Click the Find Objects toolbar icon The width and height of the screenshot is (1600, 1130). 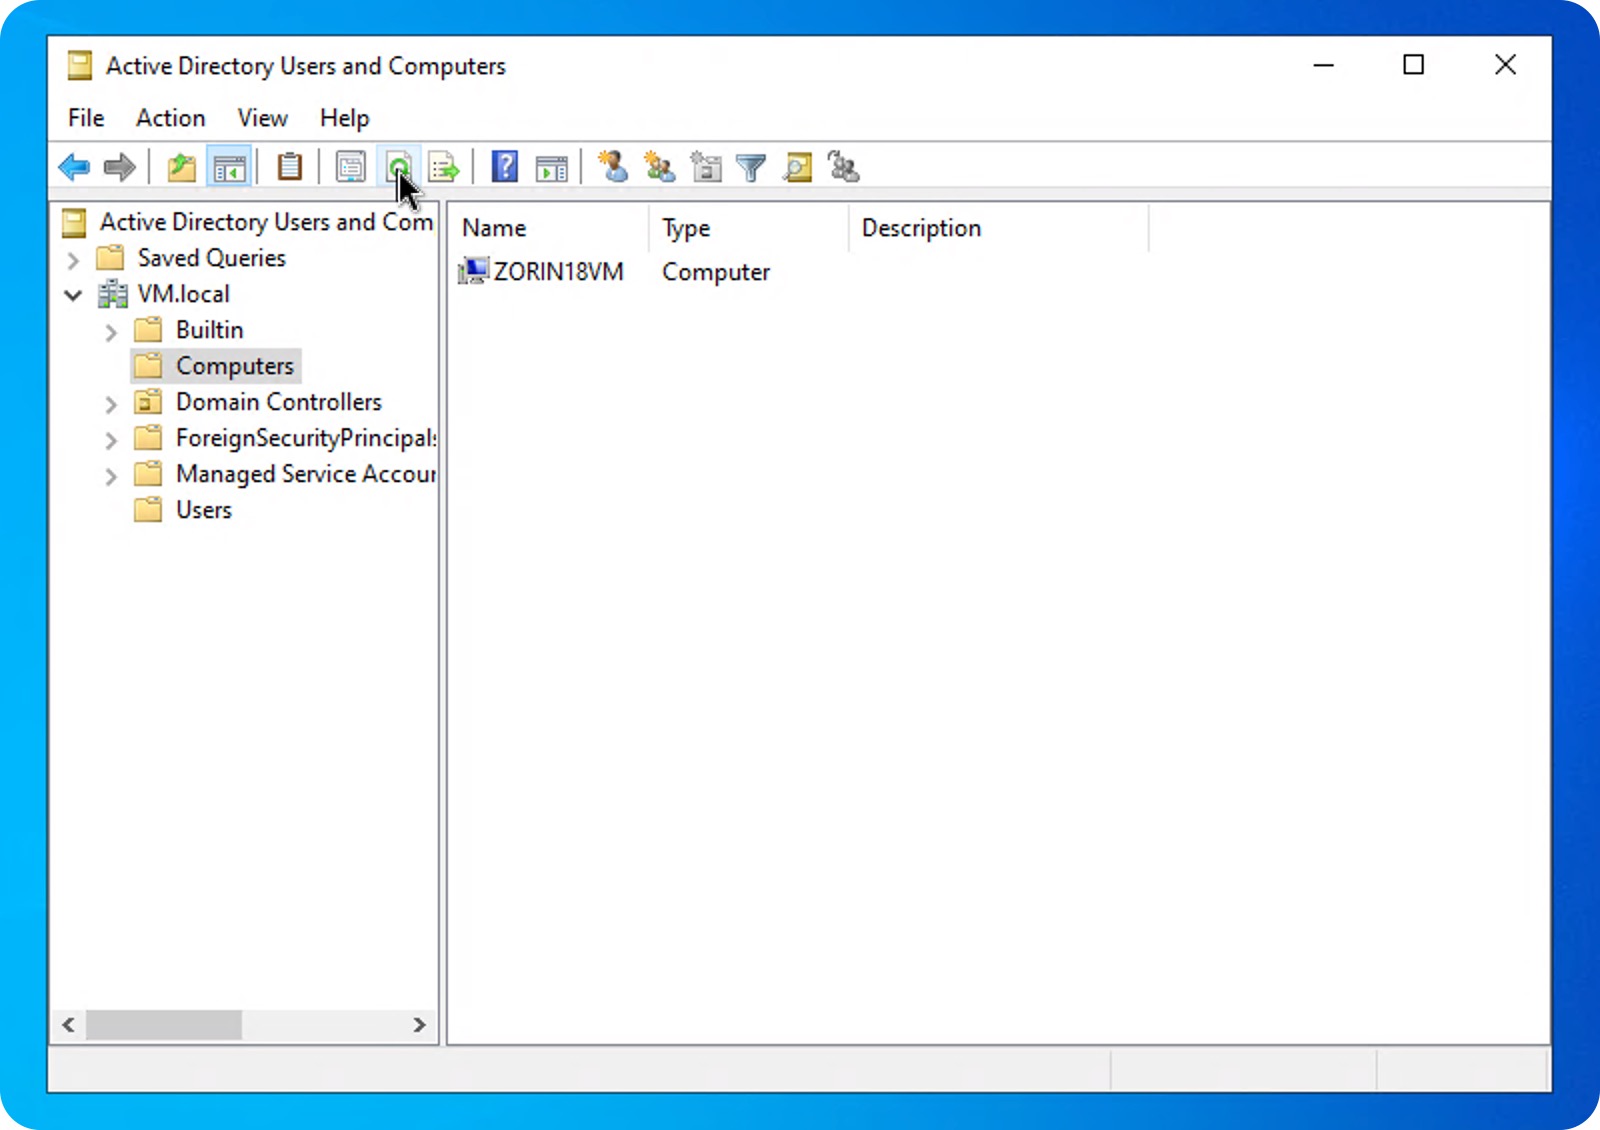point(796,167)
